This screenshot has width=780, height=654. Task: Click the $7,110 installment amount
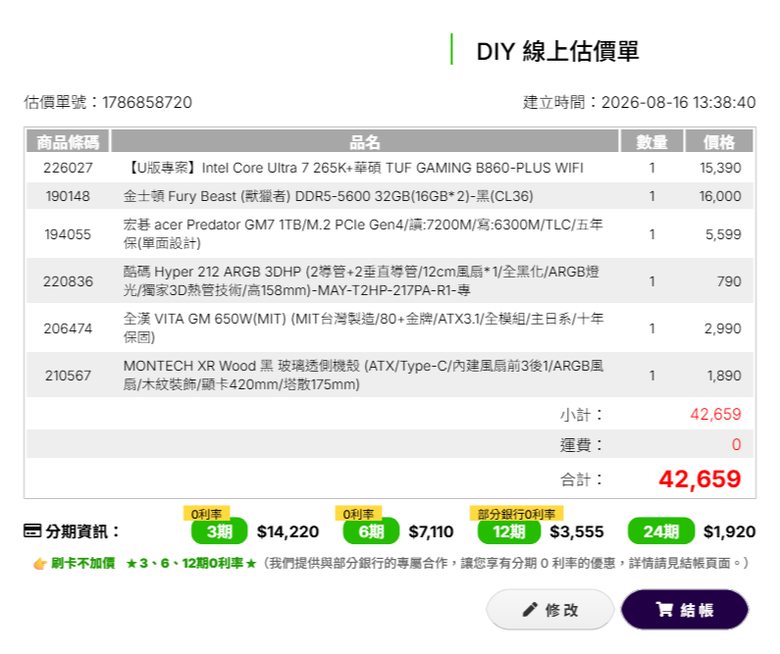(x=431, y=532)
